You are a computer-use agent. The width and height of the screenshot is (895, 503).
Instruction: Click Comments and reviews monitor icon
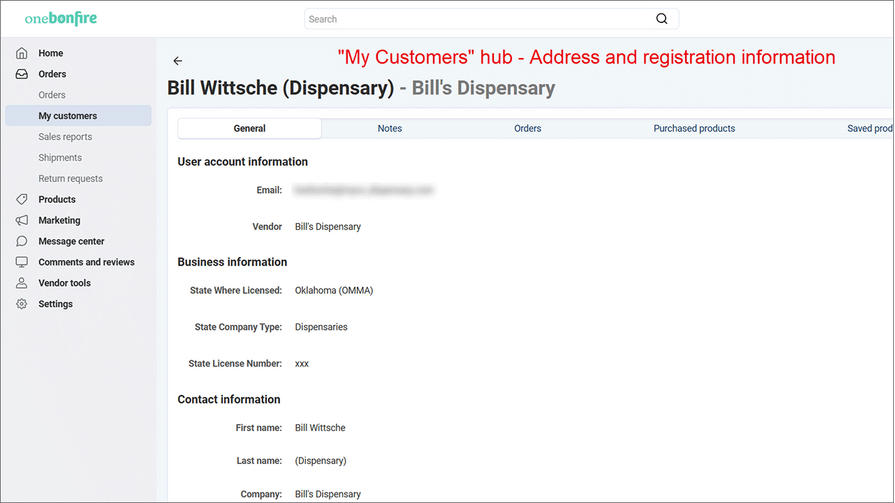pos(22,262)
